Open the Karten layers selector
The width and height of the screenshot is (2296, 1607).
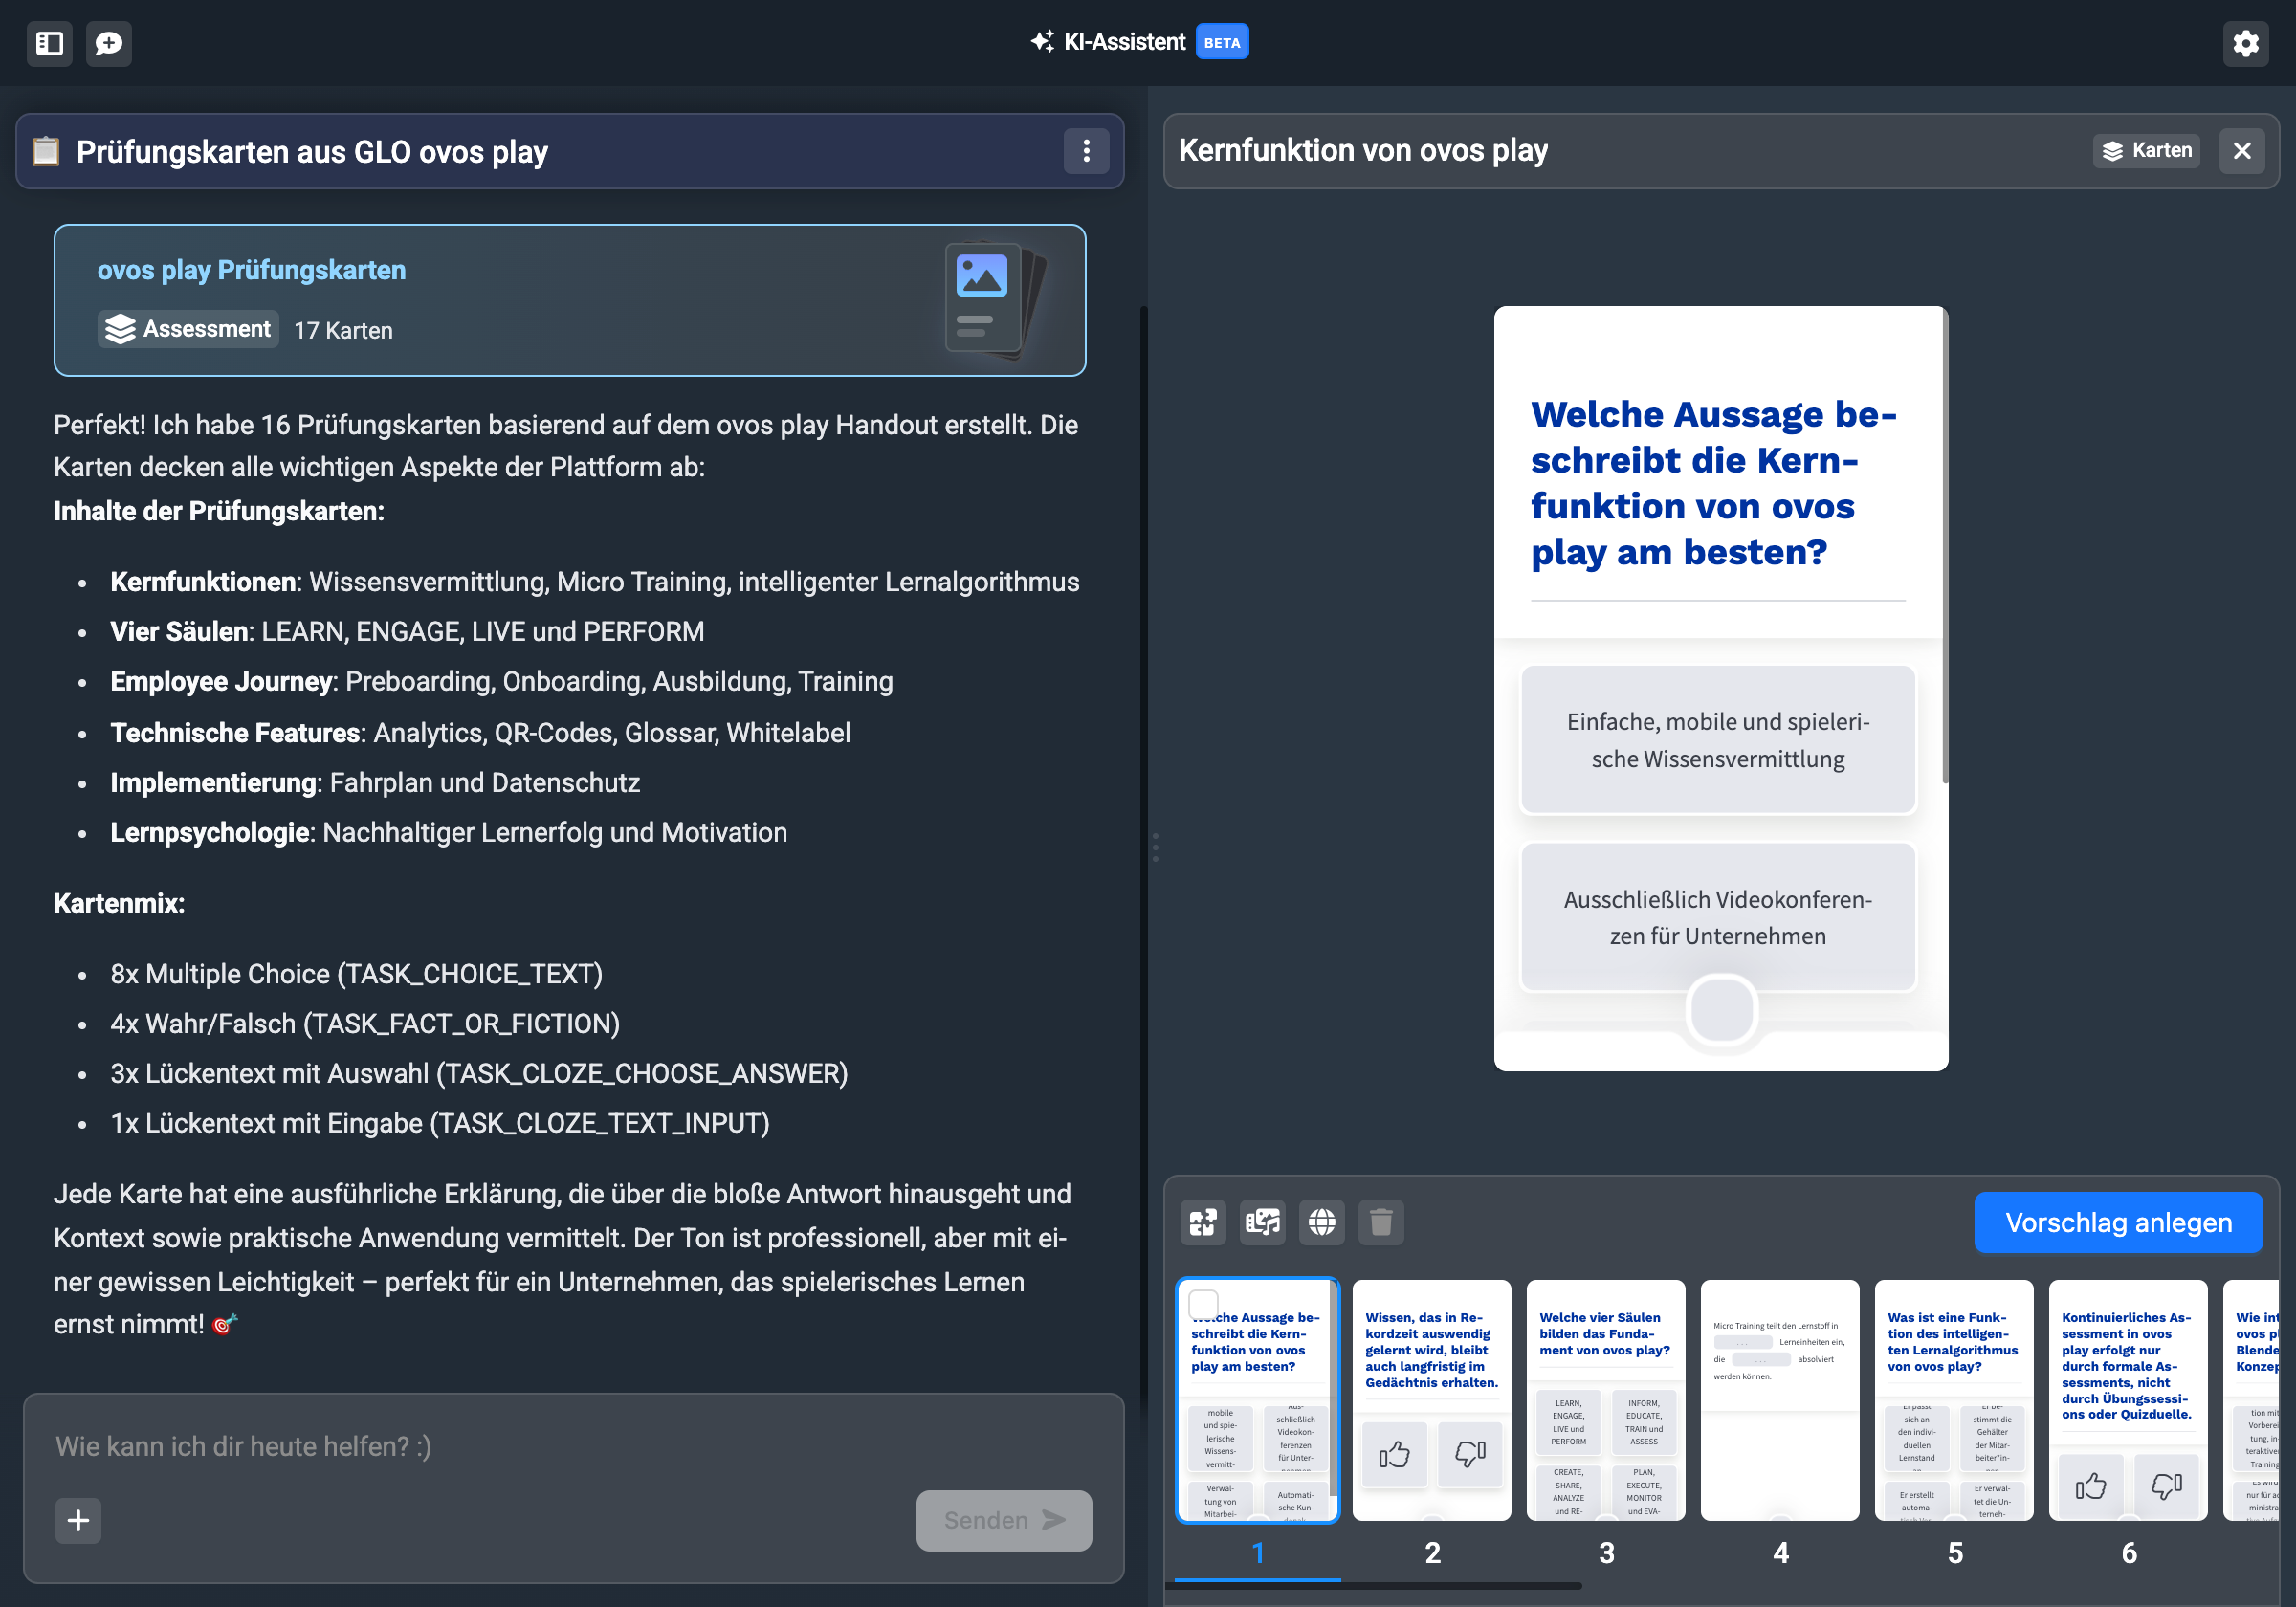2146,150
